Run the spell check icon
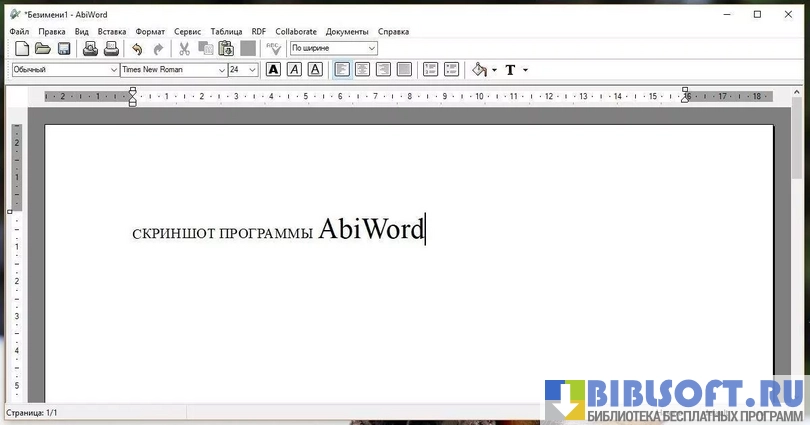This screenshot has width=810, height=425. (x=273, y=48)
